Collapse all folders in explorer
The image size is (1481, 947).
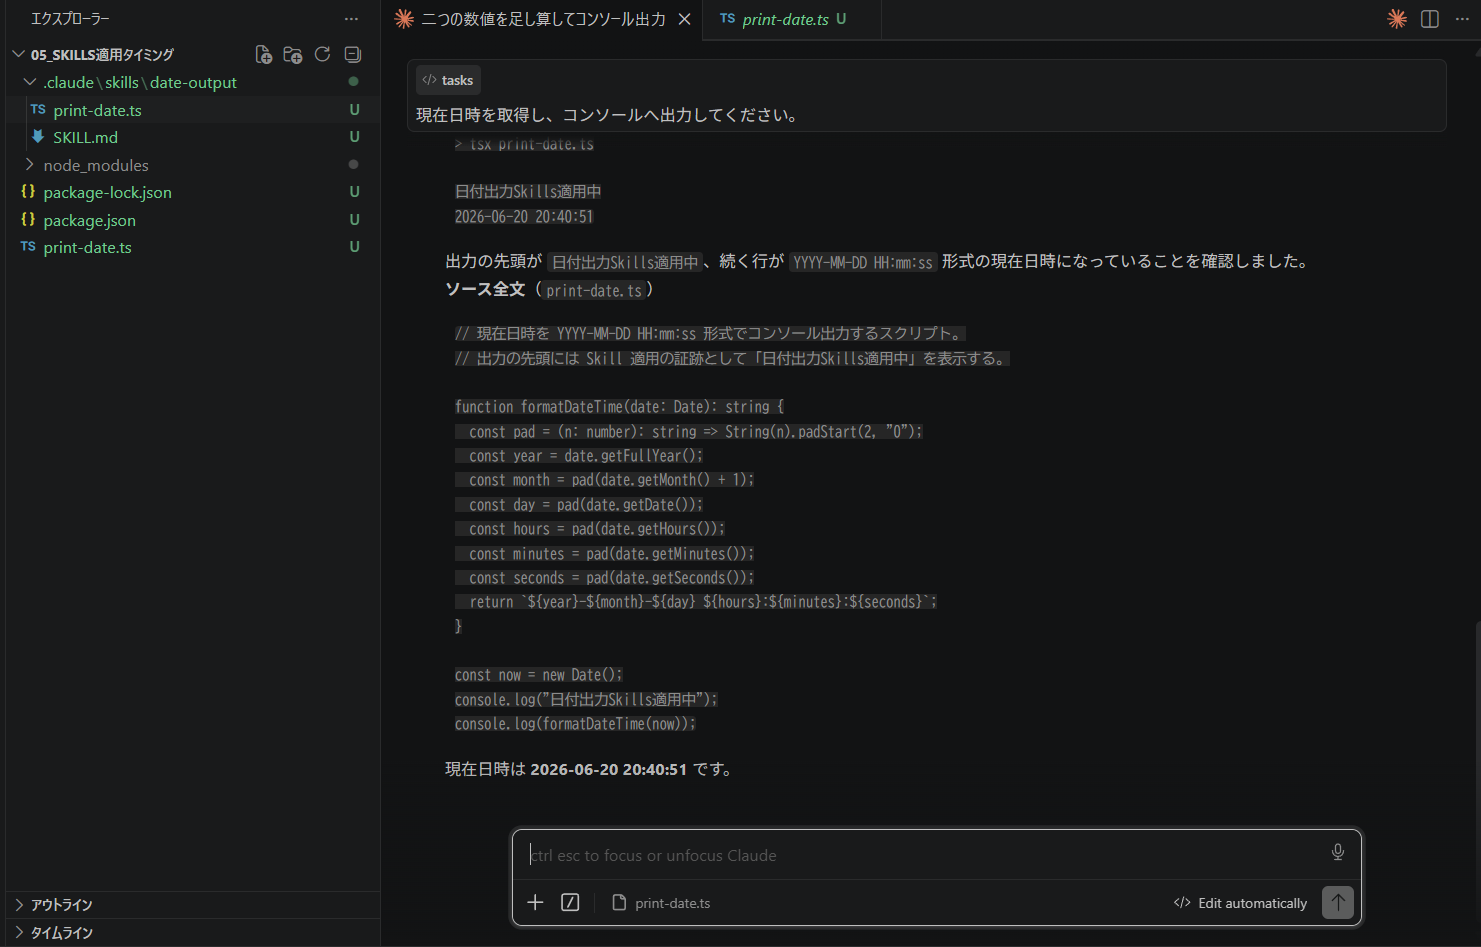tap(352, 55)
